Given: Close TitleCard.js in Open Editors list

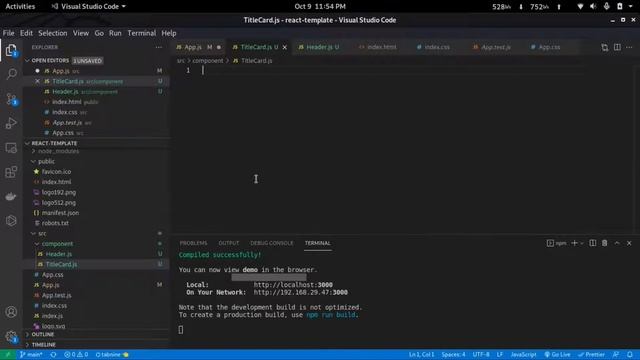Looking at the screenshot, I should (x=37, y=82).
